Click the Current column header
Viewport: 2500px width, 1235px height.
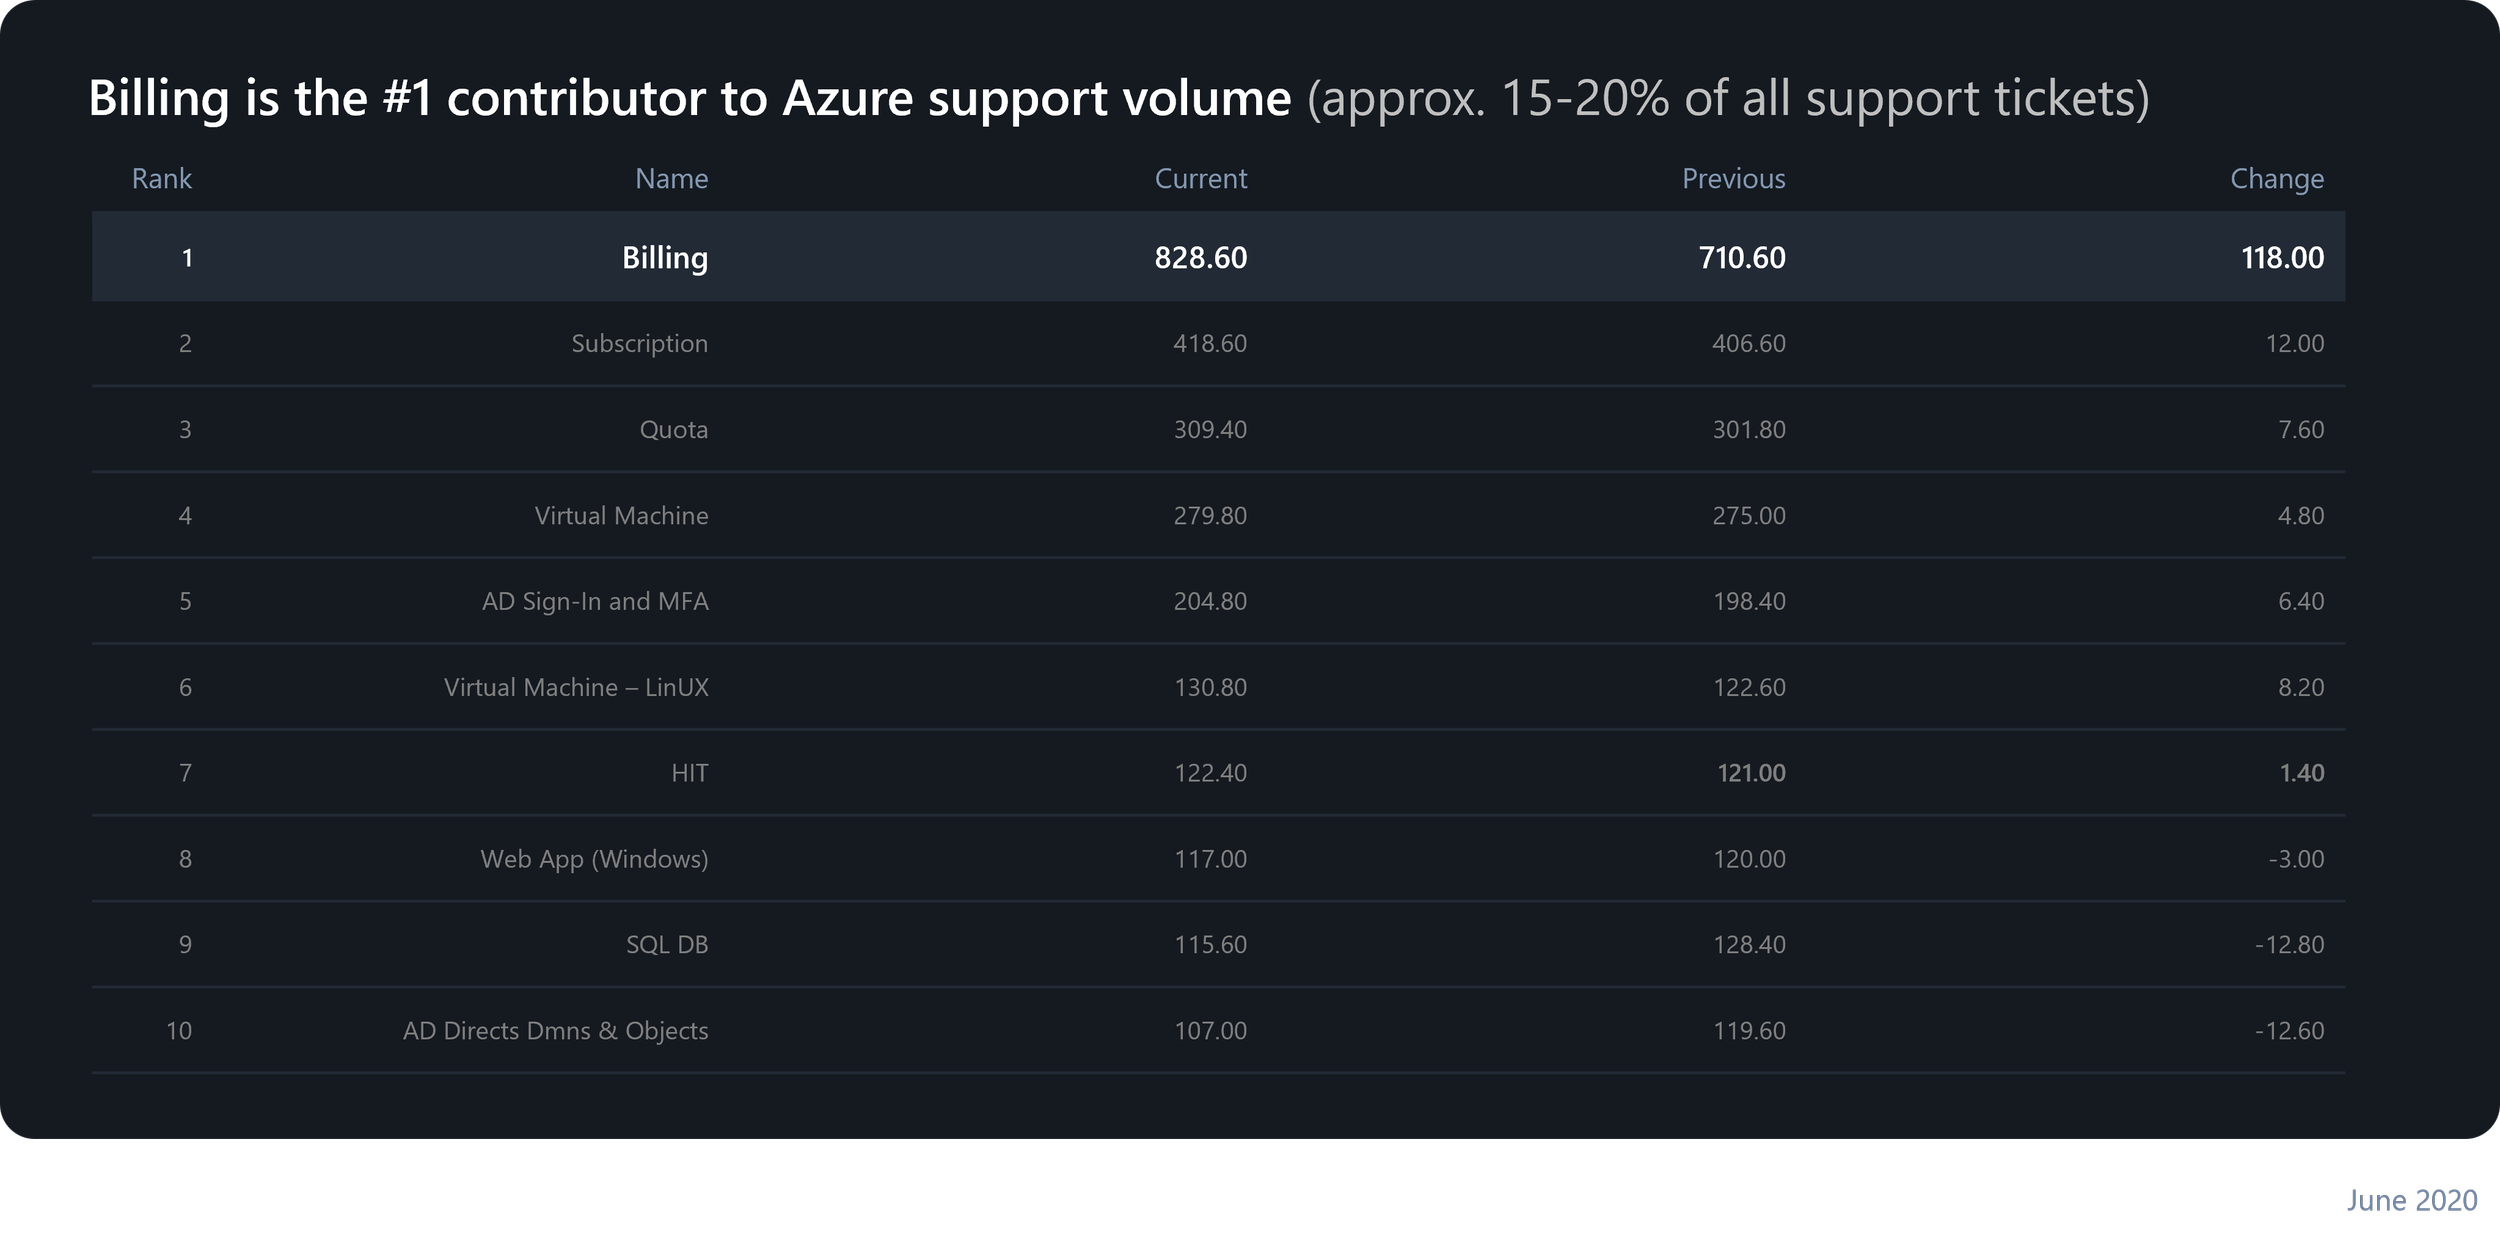(x=1200, y=179)
